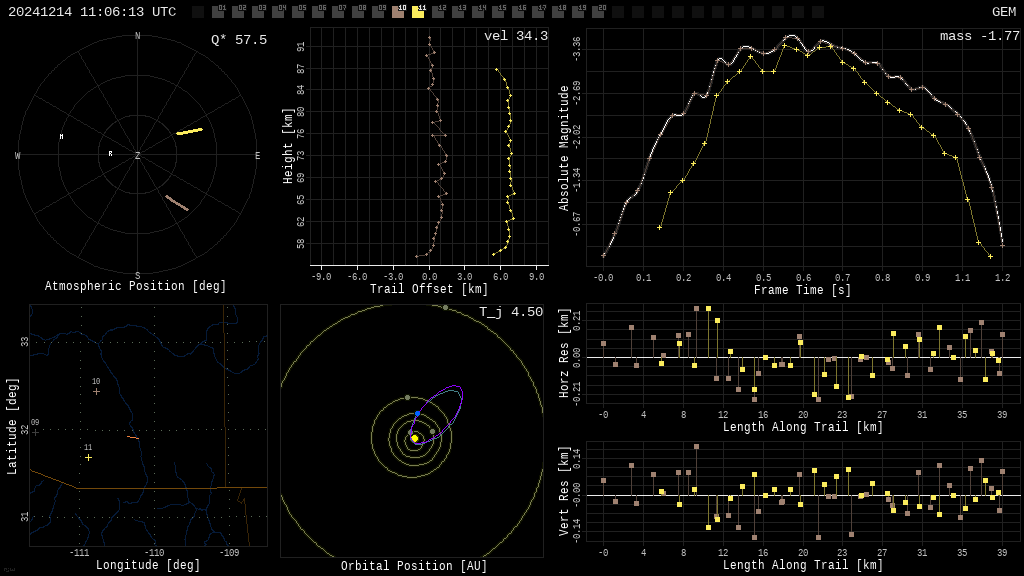Image resolution: width=1024 pixels, height=576 pixels.
Task: Click station 09 gray cross on map
Action: pos(35,432)
